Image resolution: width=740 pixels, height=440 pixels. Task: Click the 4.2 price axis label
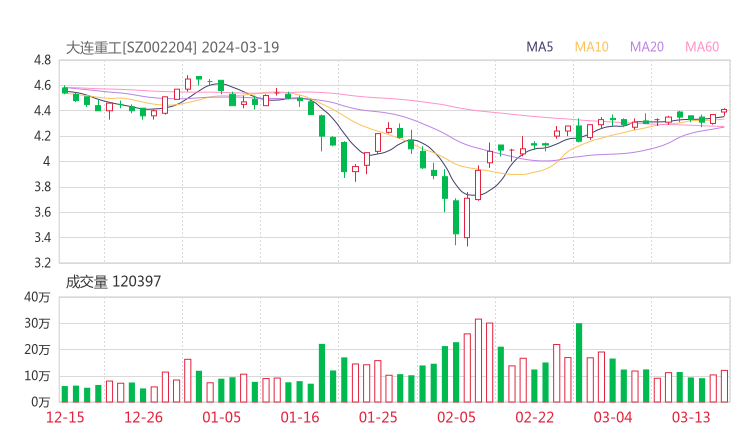point(42,136)
